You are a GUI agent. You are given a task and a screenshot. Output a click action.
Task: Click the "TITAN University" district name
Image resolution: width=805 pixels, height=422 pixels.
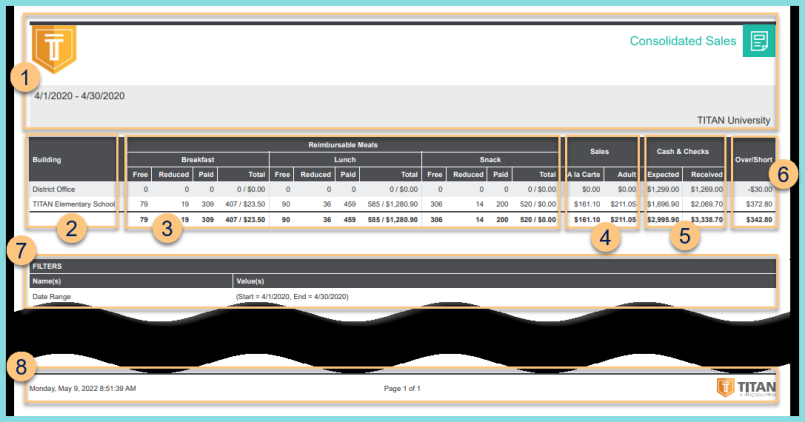(x=733, y=120)
